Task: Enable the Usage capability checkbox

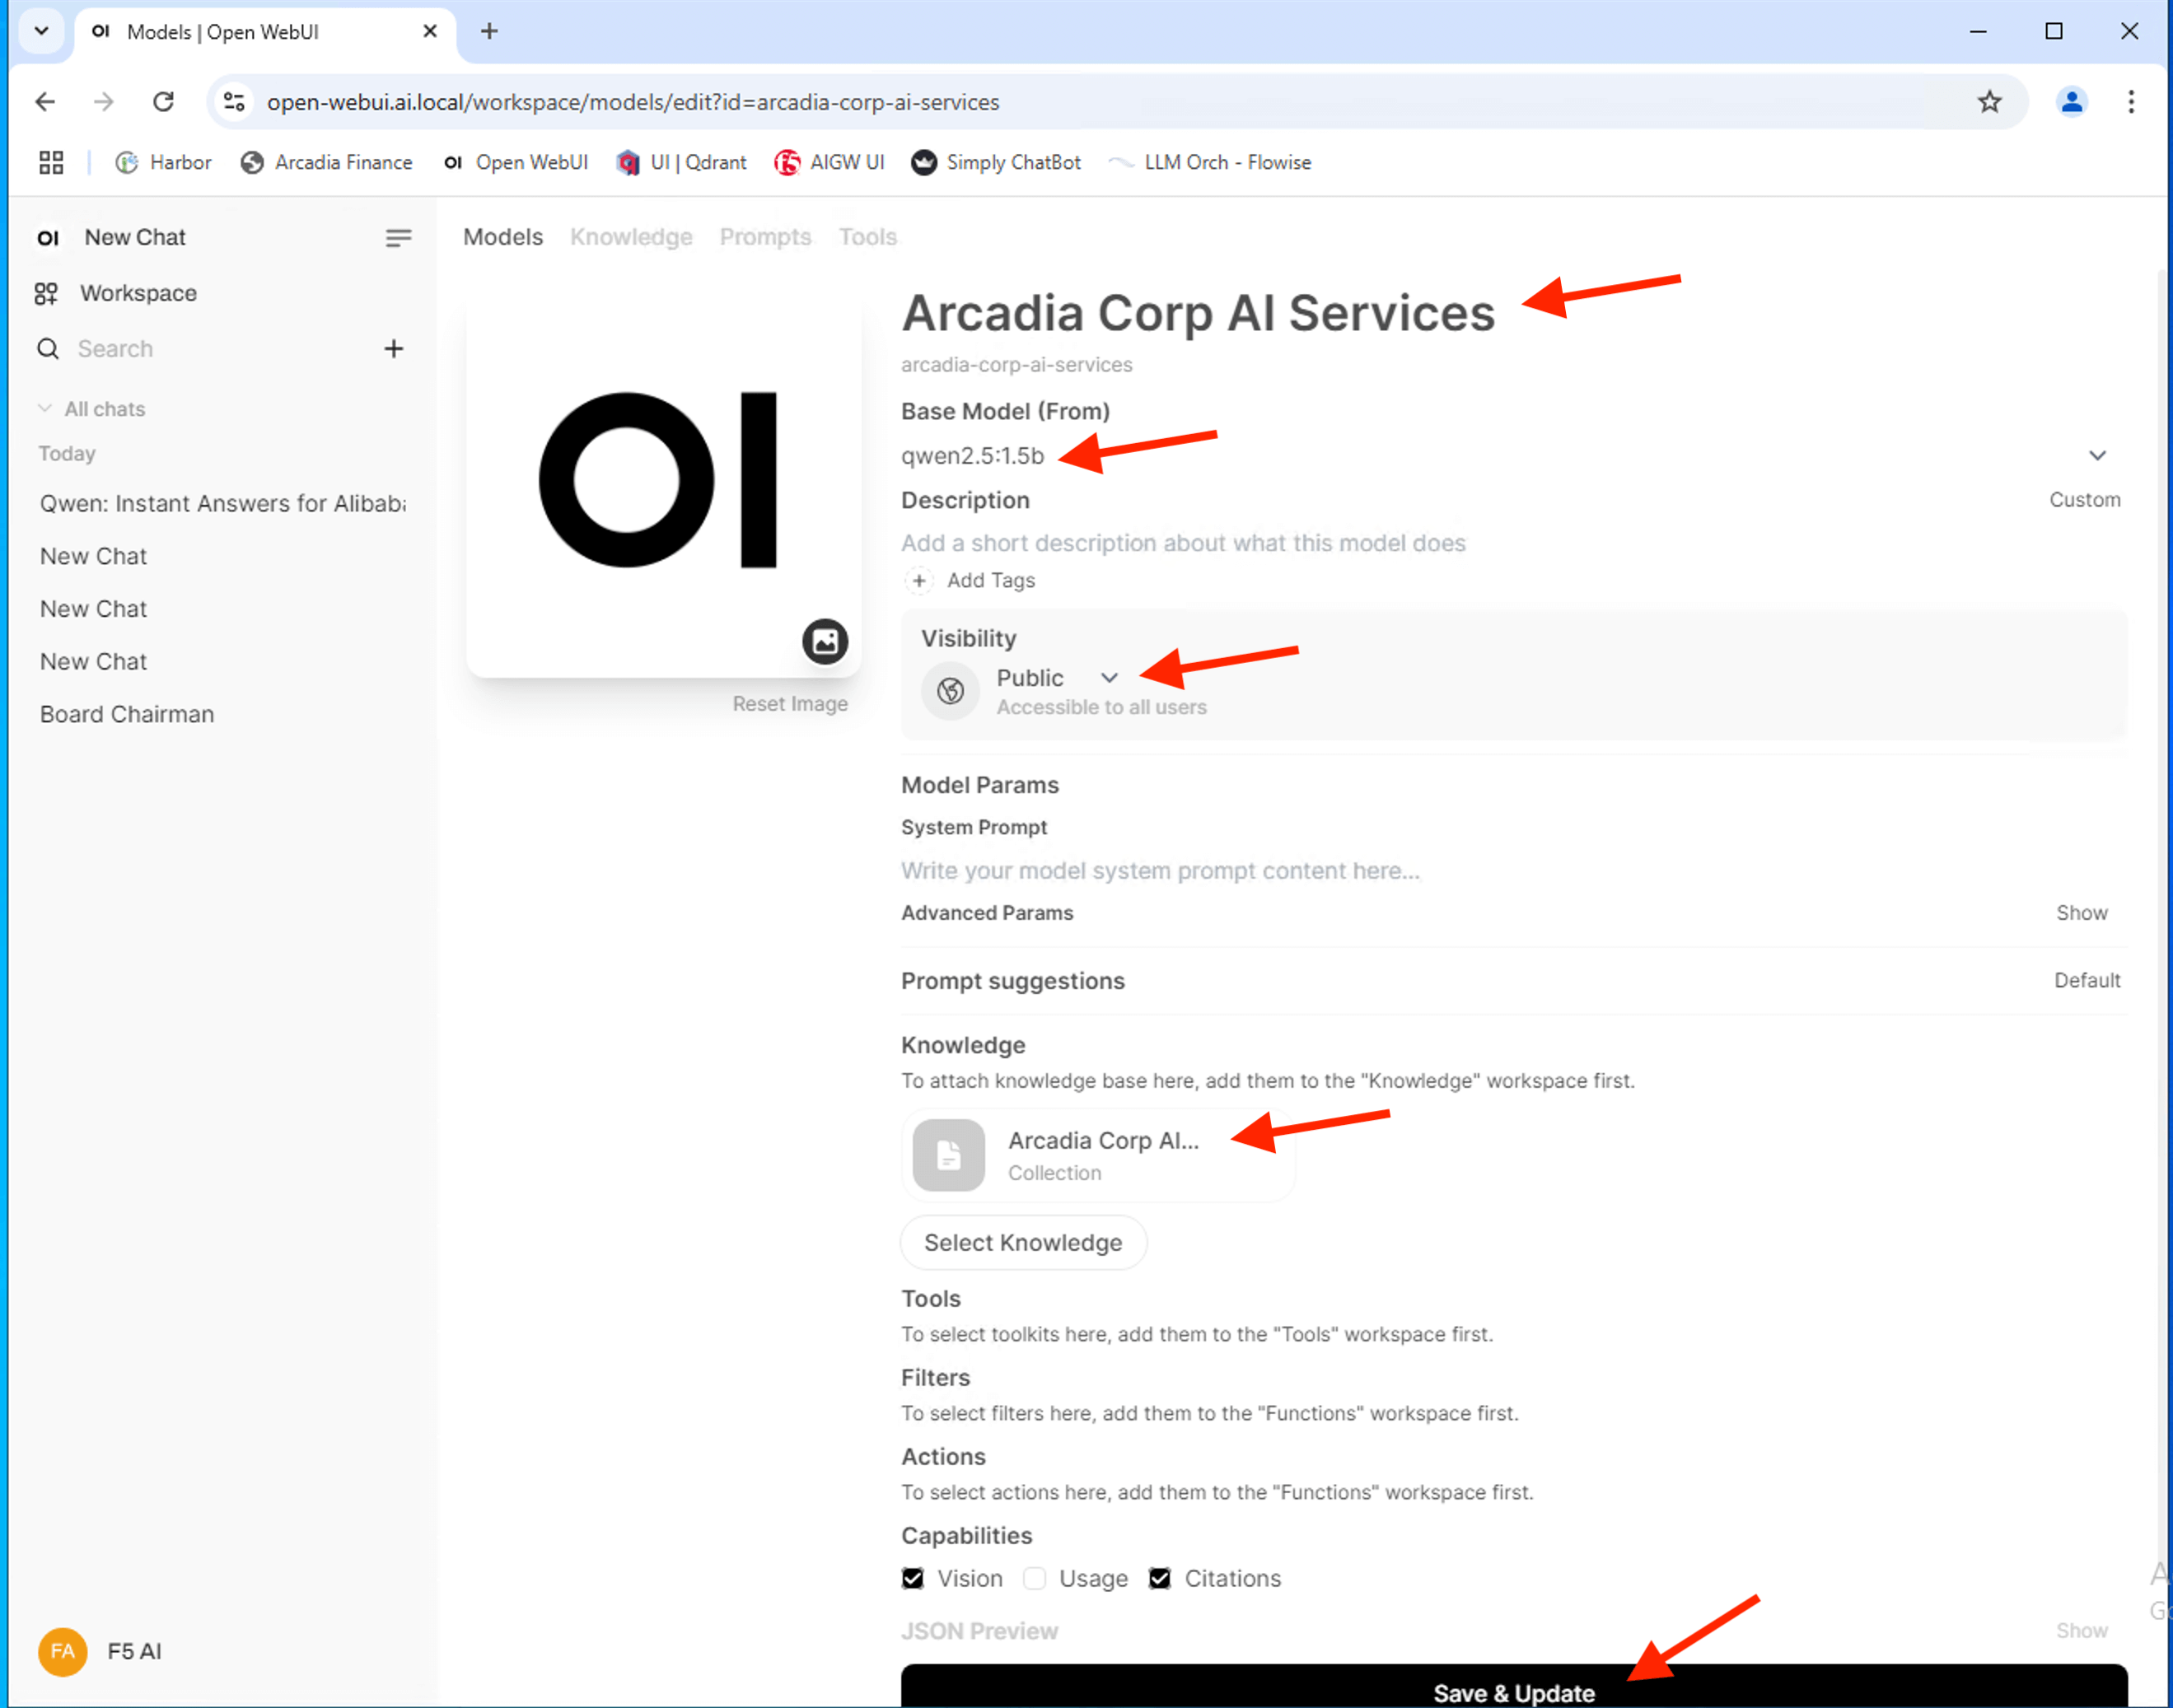Action: [1035, 1578]
